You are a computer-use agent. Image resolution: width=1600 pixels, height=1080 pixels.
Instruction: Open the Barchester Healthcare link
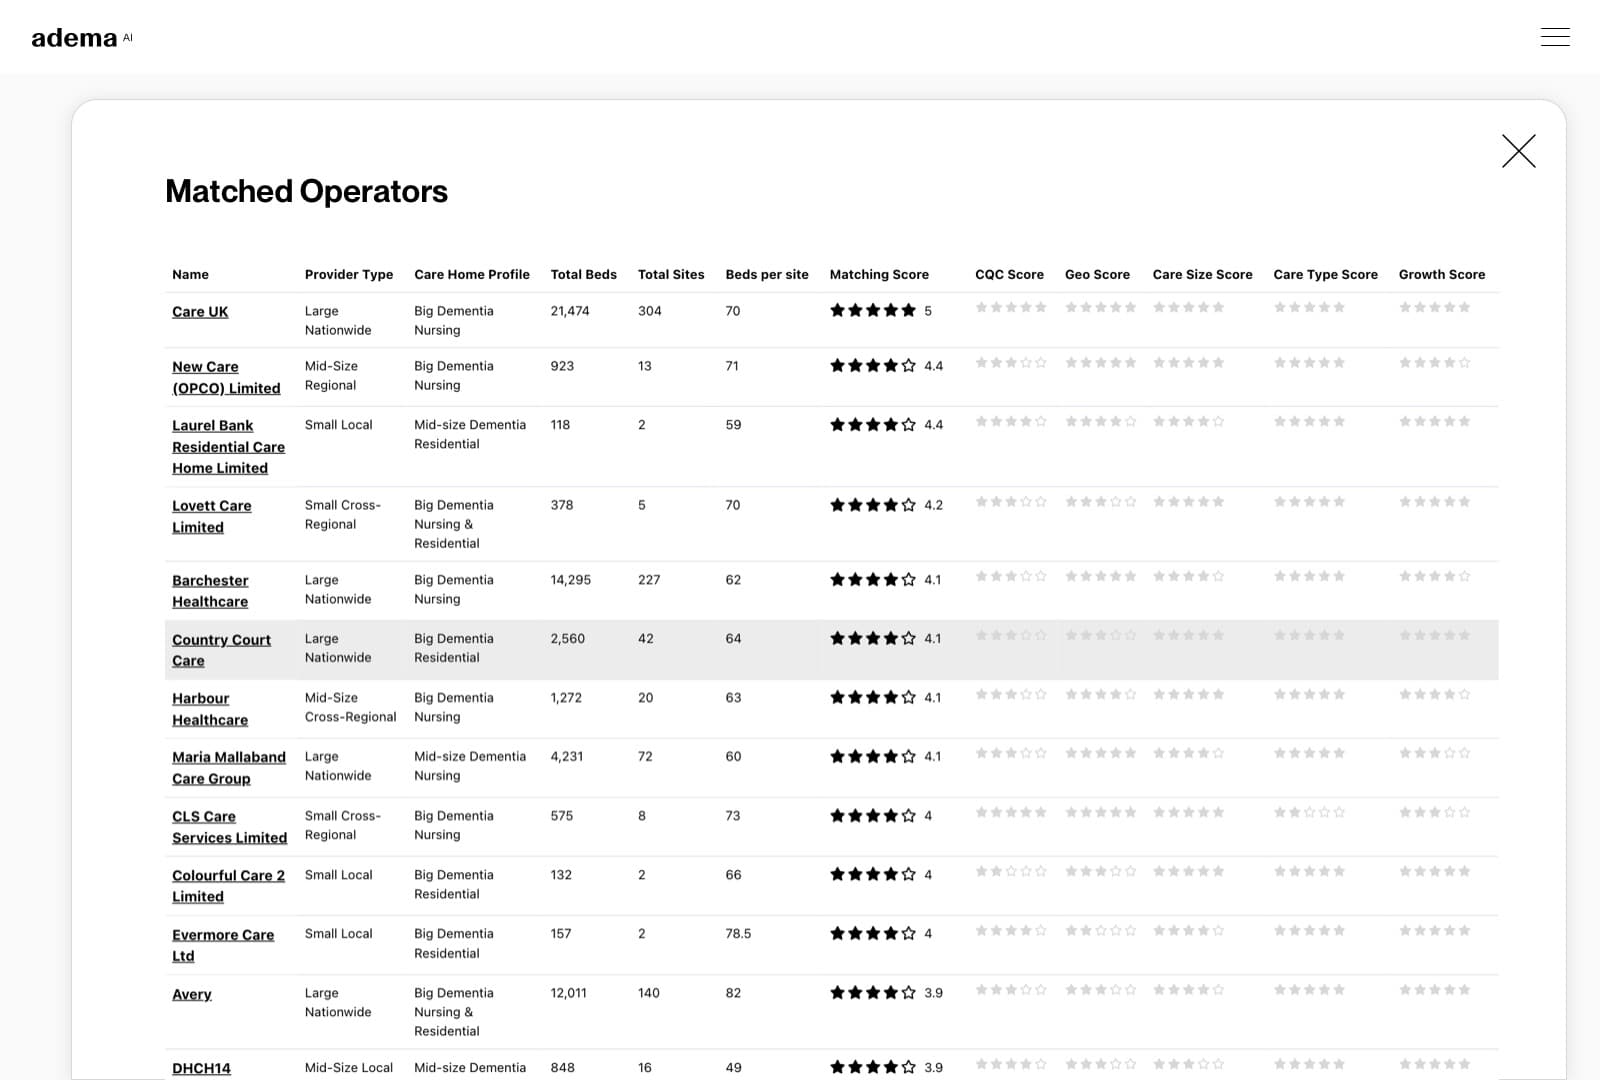point(210,591)
